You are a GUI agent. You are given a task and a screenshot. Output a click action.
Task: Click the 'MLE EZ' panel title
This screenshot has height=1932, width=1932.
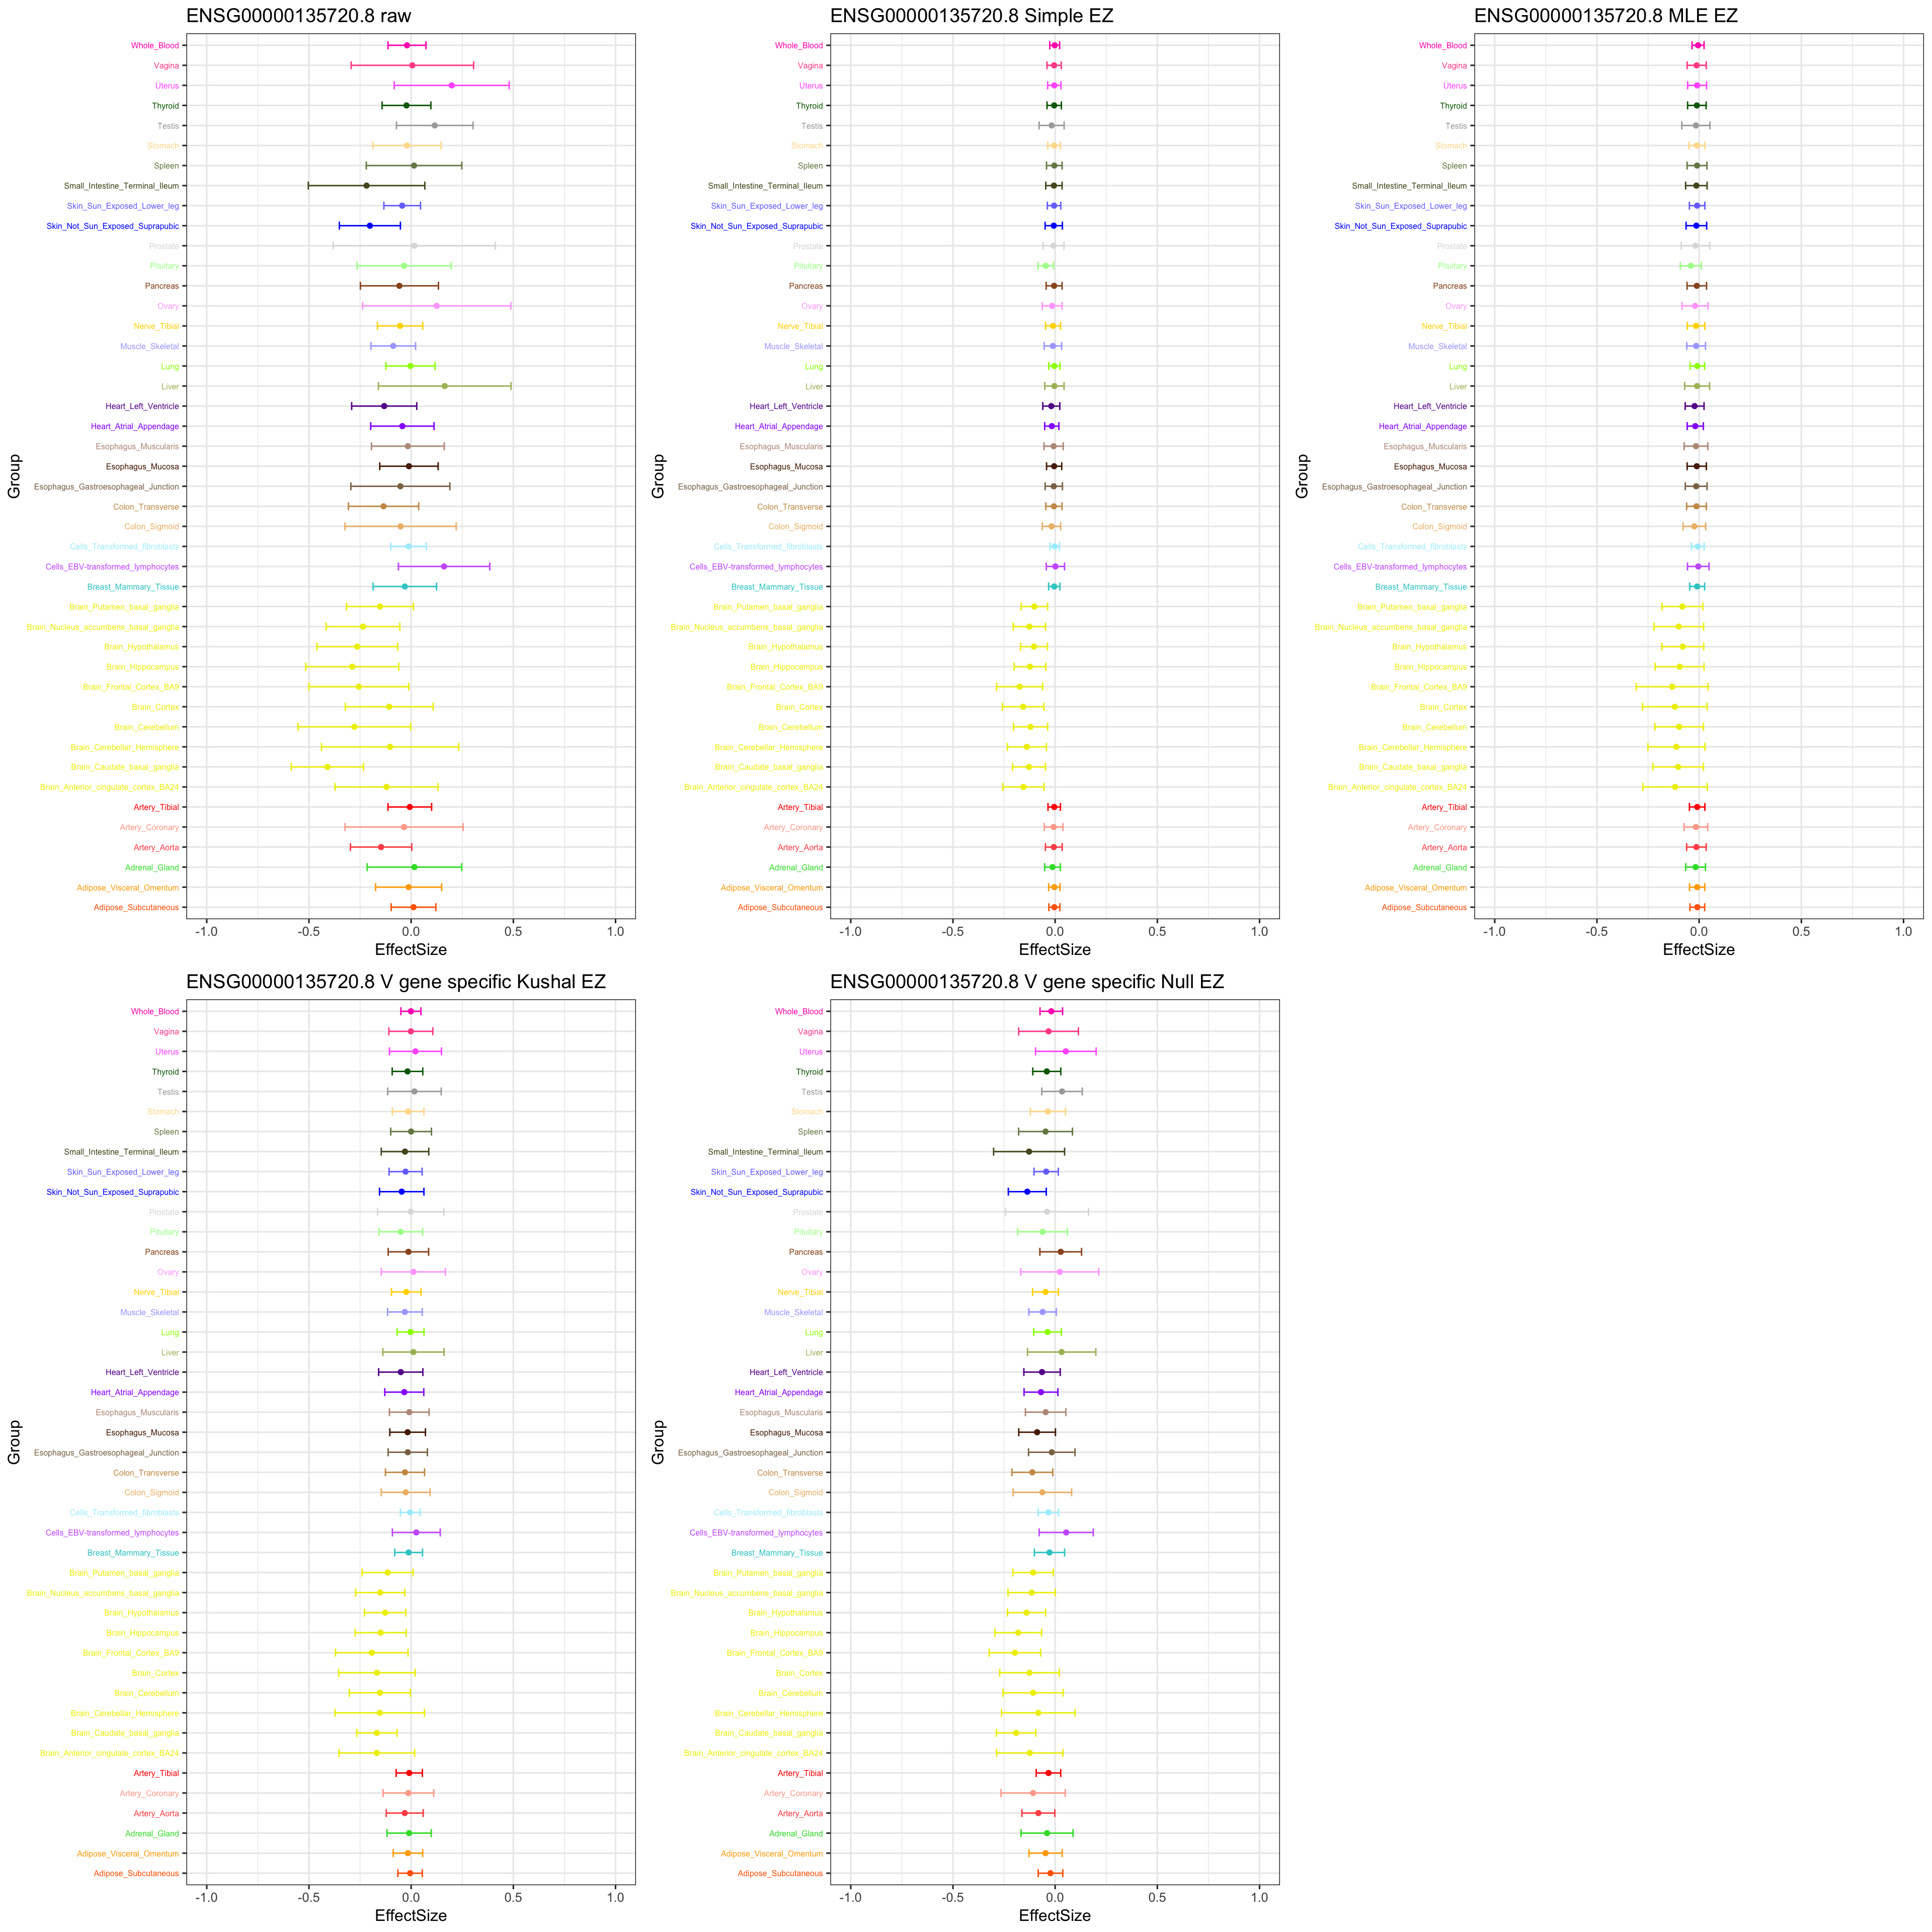coord(1605,16)
